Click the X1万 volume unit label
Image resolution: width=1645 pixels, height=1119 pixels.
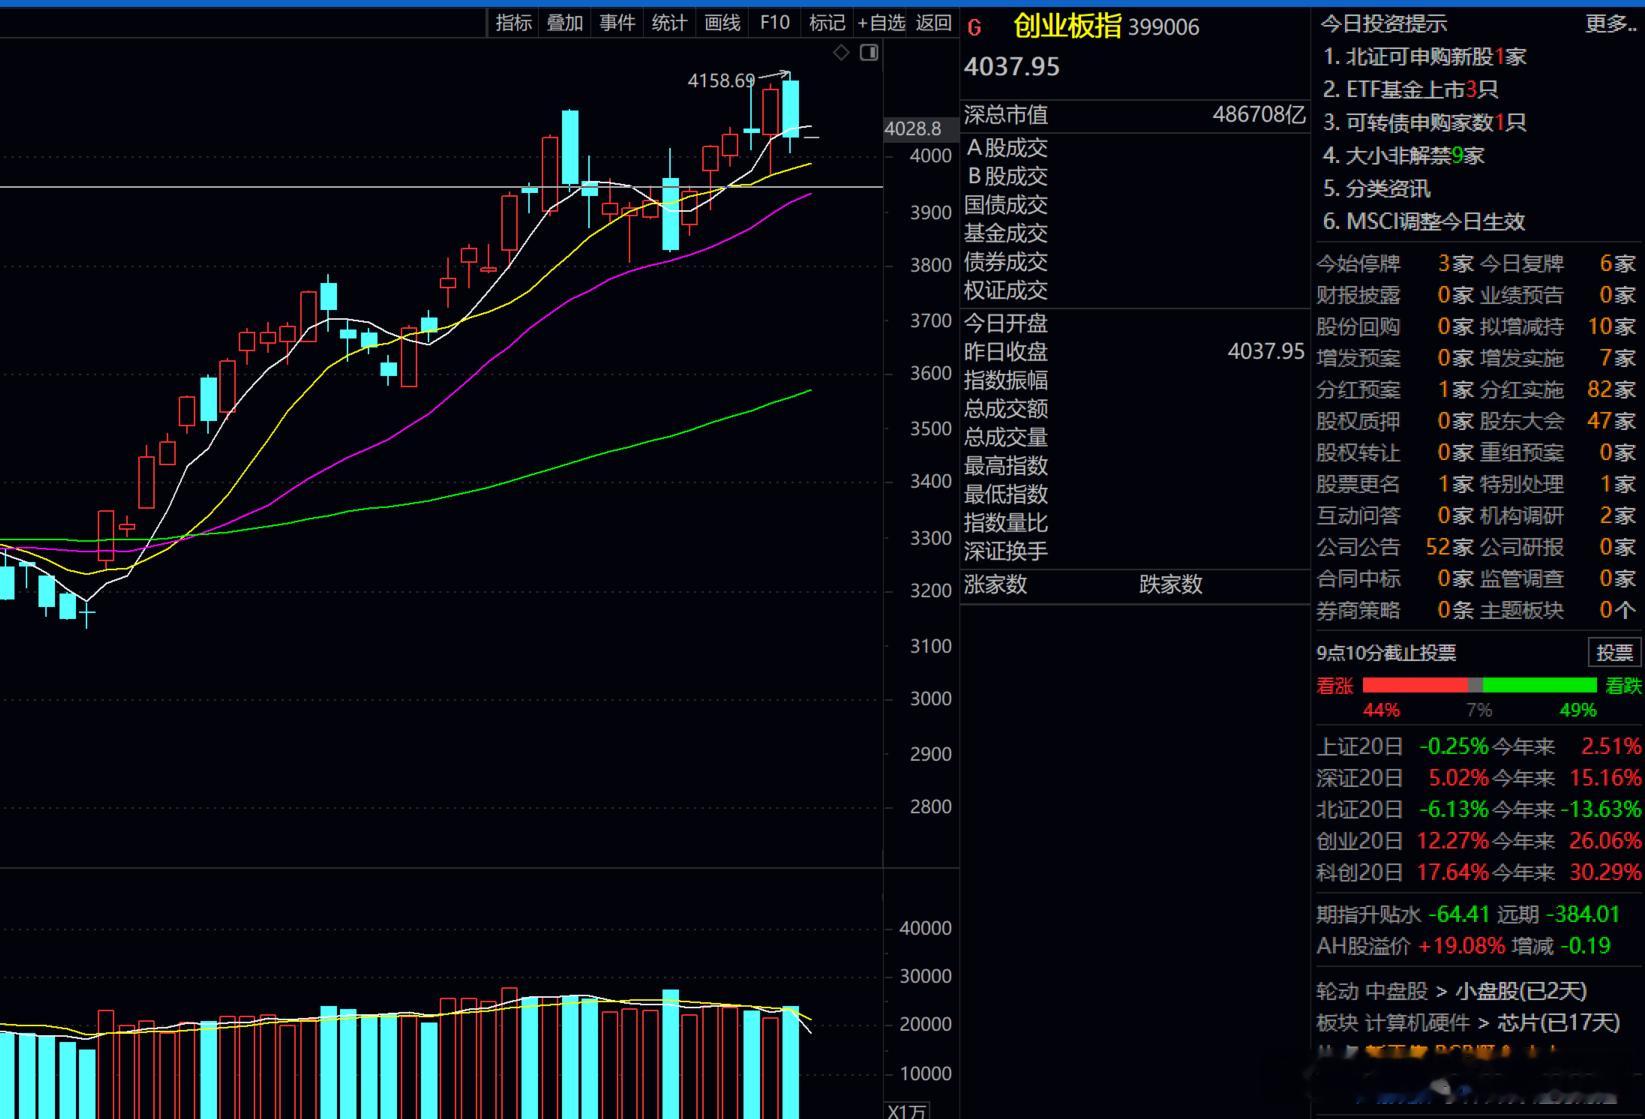click(908, 1110)
